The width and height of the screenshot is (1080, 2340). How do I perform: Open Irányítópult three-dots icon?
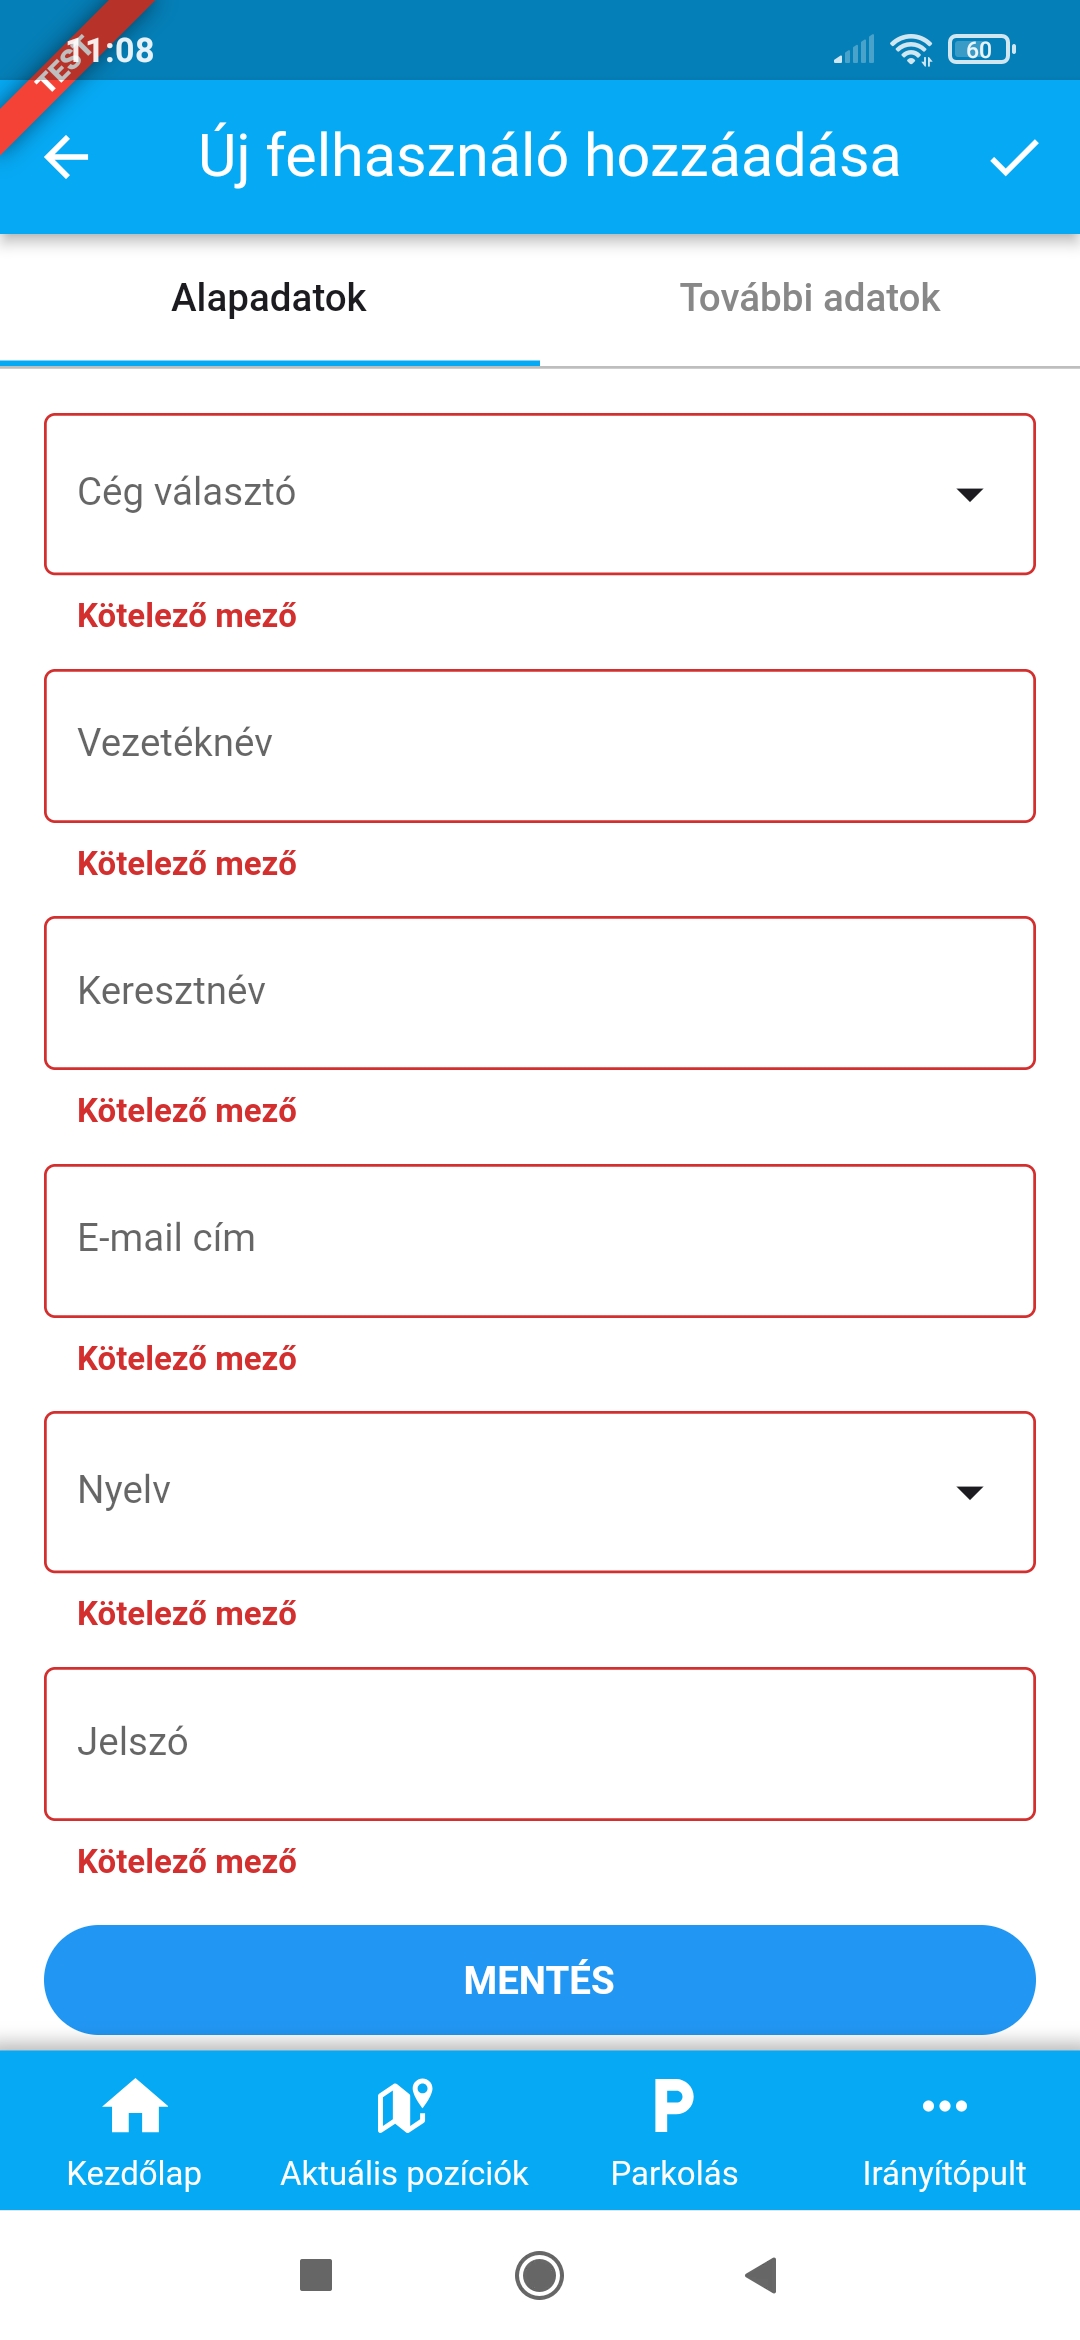click(944, 2106)
